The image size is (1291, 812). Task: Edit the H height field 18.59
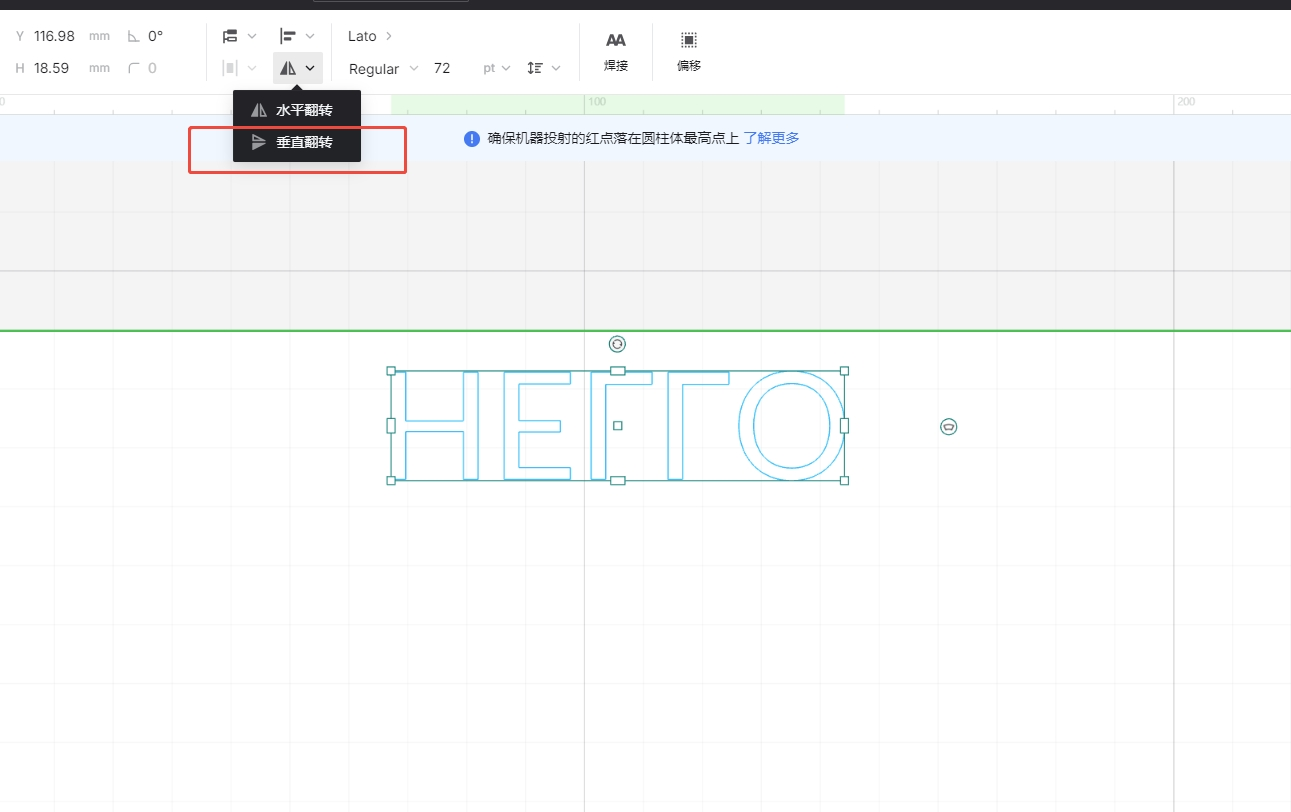click(x=51, y=68)
